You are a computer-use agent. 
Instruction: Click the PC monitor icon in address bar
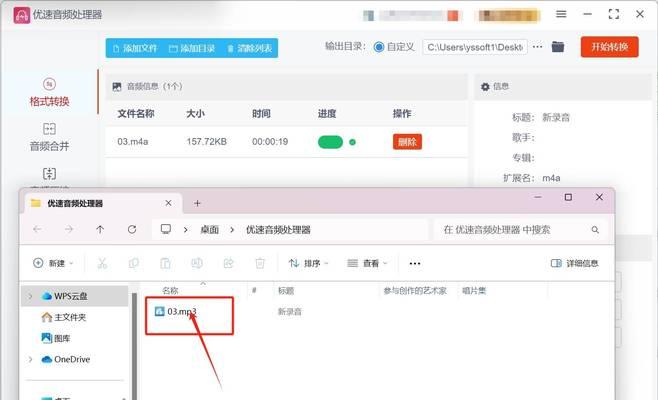(x=166, y=229)
